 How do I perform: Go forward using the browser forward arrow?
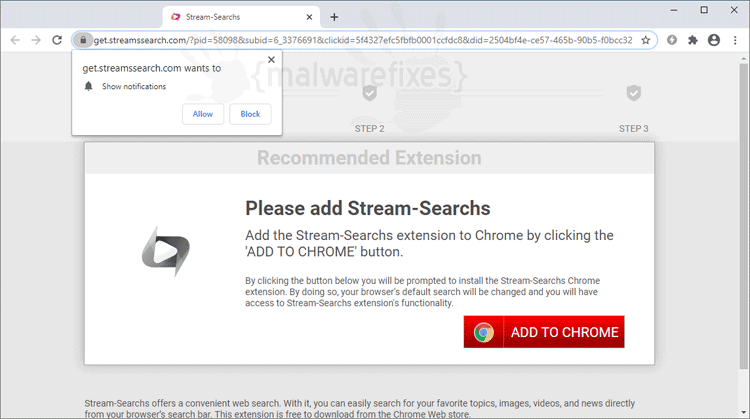click(x=36, y=40)
